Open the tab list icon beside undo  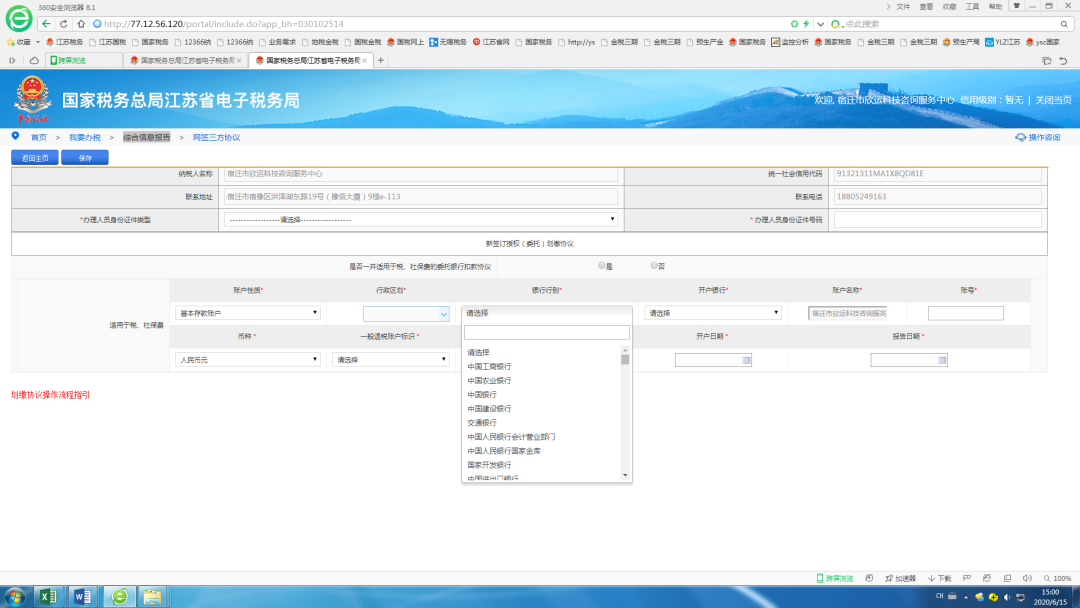[1046, 61]
